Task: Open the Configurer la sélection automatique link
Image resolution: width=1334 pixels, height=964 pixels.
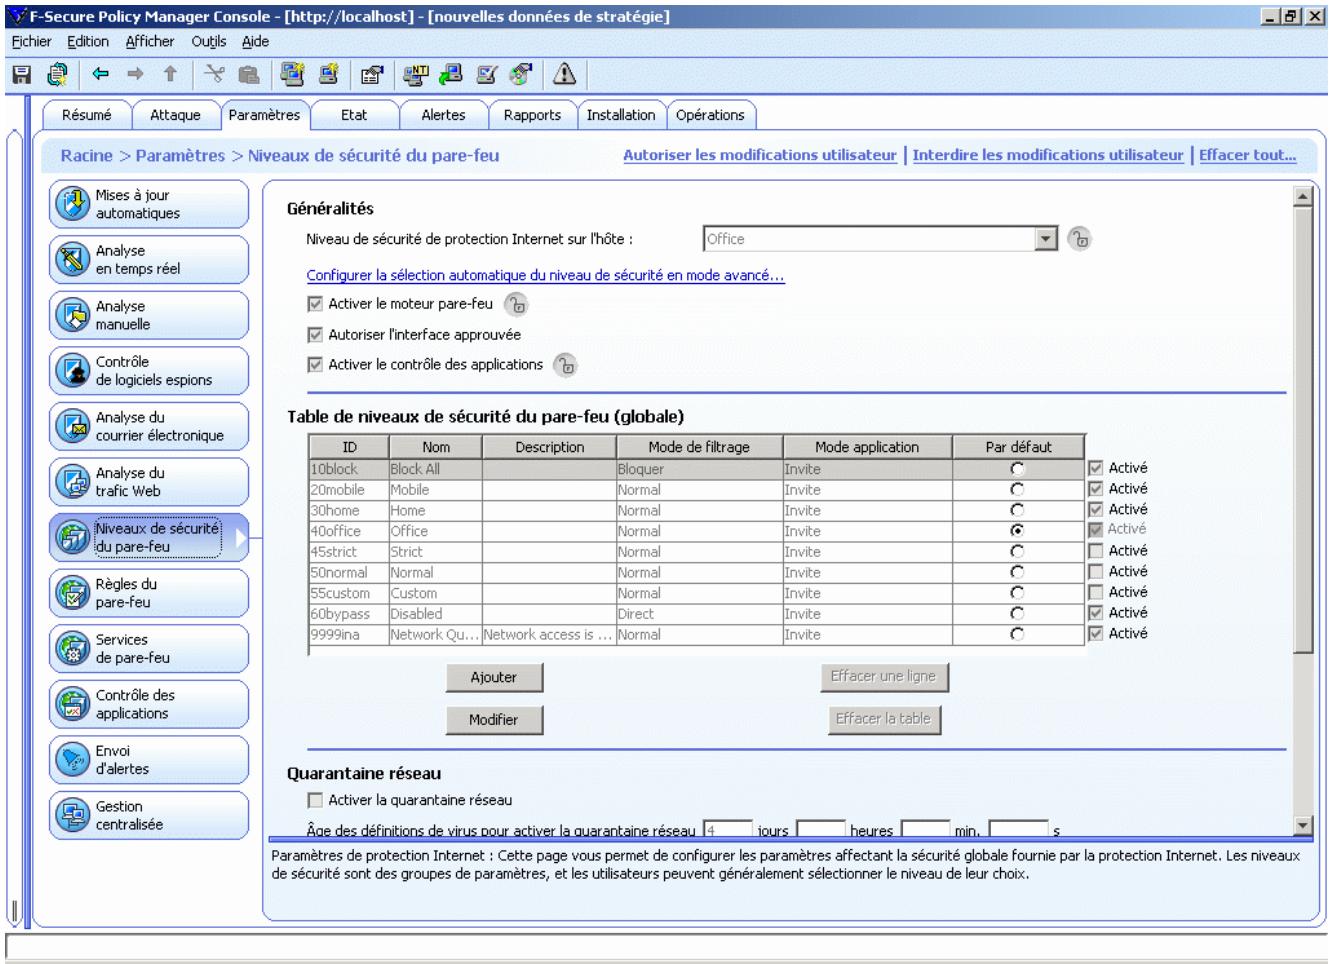Action: pyautogui.click(x=545, y=275)
